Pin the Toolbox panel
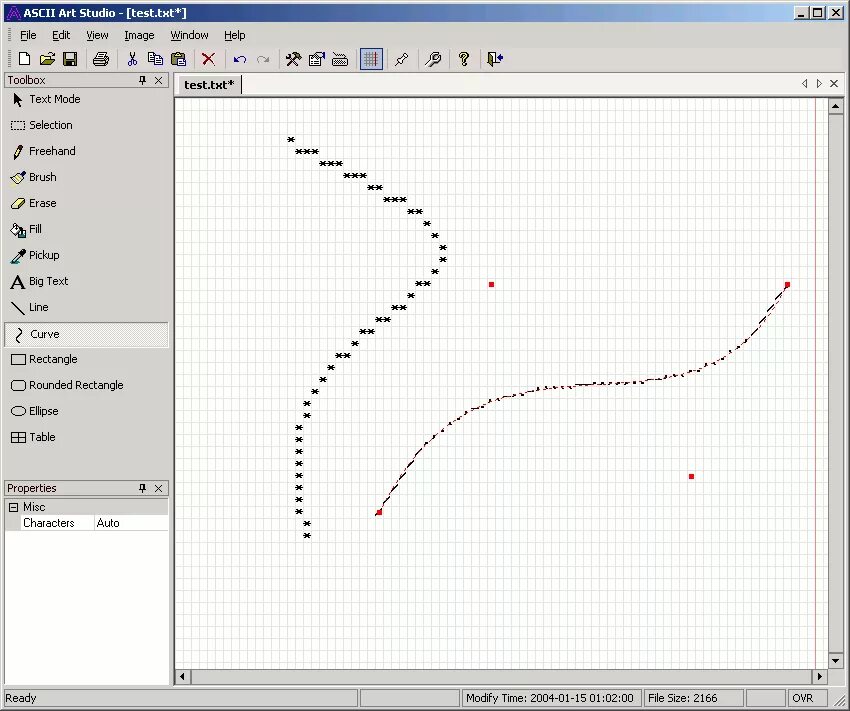Viewport: 850px width, 711px height. tap(141, 80)
